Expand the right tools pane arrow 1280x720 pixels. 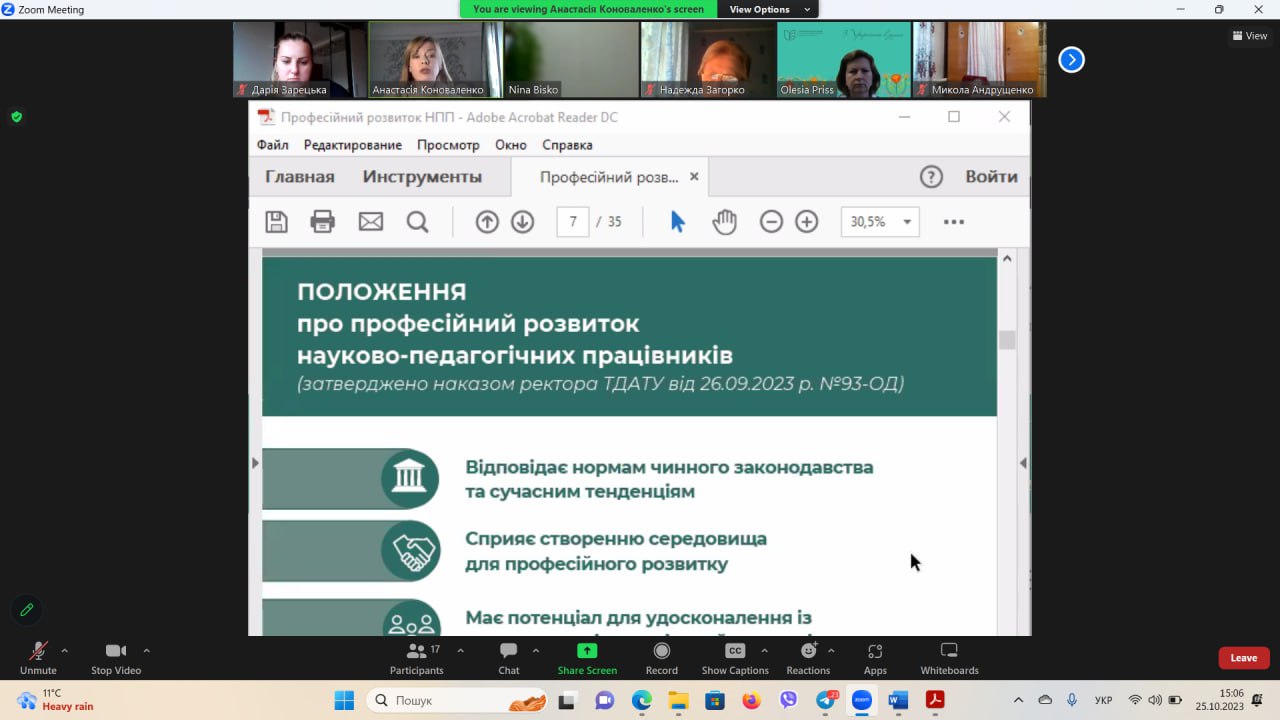1023,463
